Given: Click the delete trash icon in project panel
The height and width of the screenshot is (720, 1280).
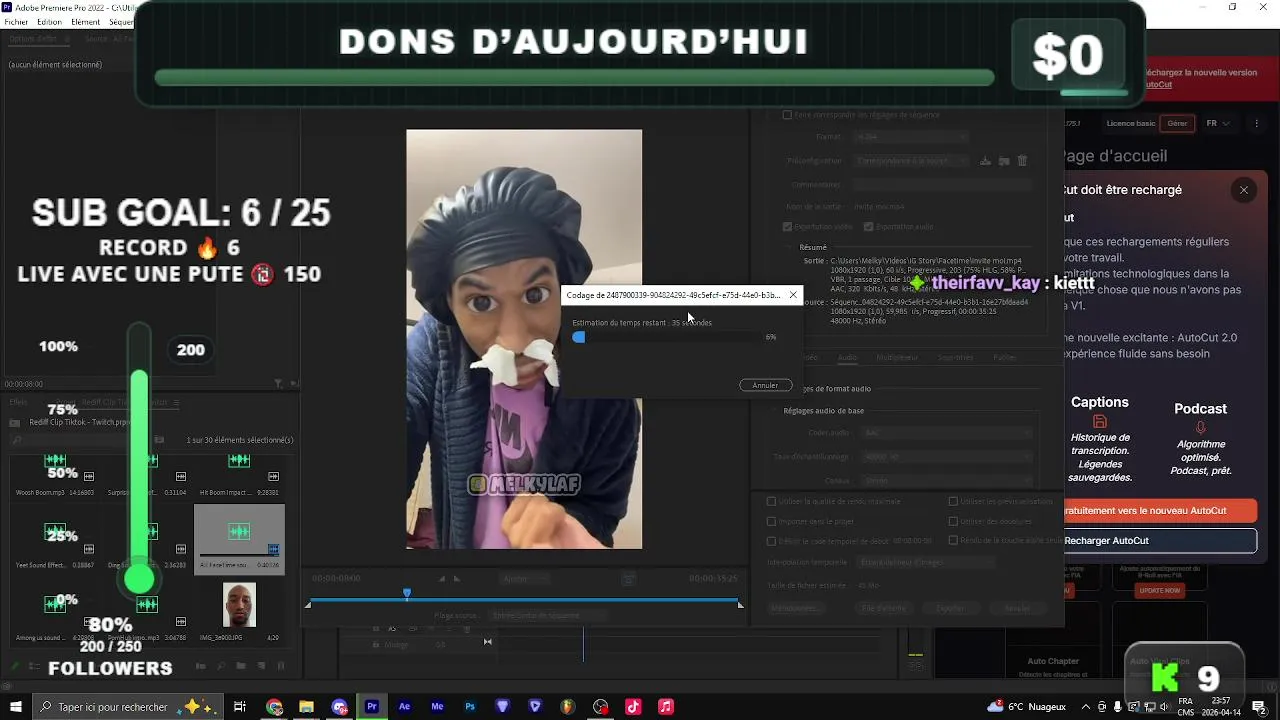Looking at the screenshot, I should coord(281,665).
